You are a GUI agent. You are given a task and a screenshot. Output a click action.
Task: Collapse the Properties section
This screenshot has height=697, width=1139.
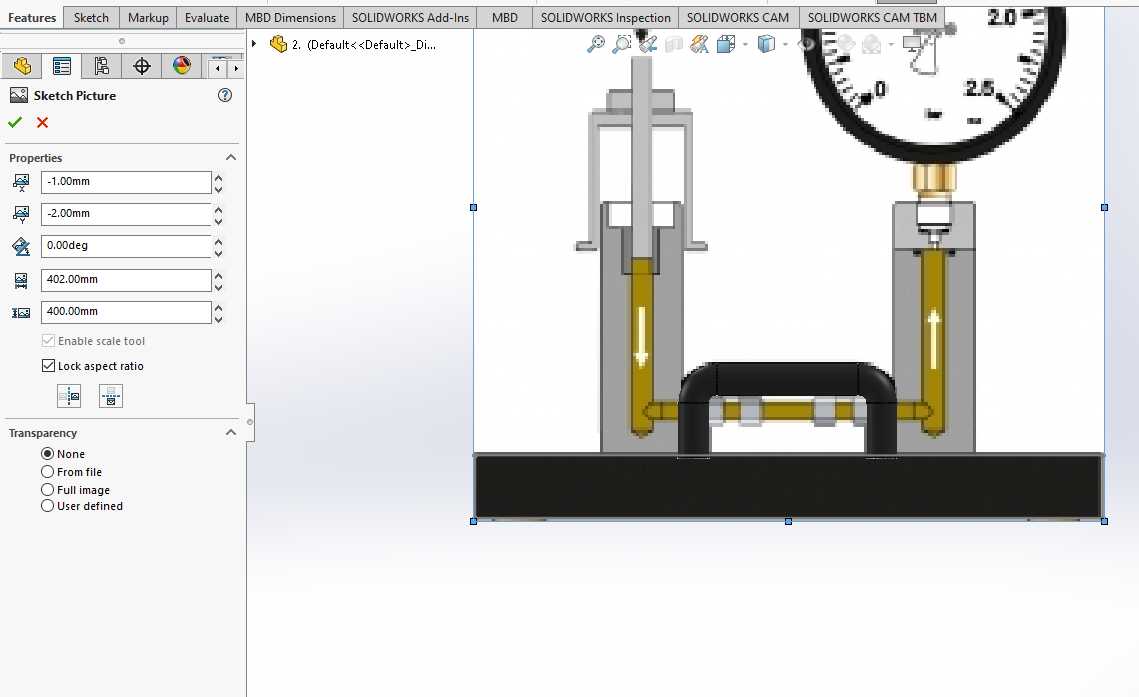(231, 158)
